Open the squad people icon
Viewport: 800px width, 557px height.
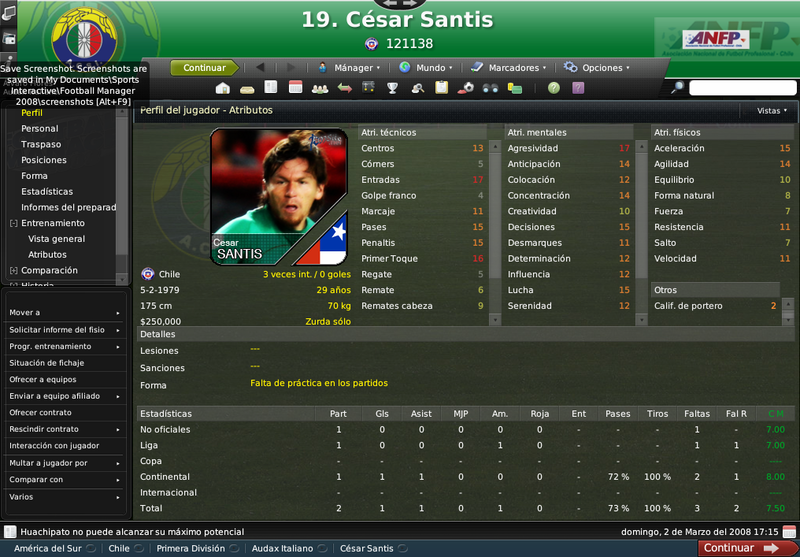click(320, 88)
